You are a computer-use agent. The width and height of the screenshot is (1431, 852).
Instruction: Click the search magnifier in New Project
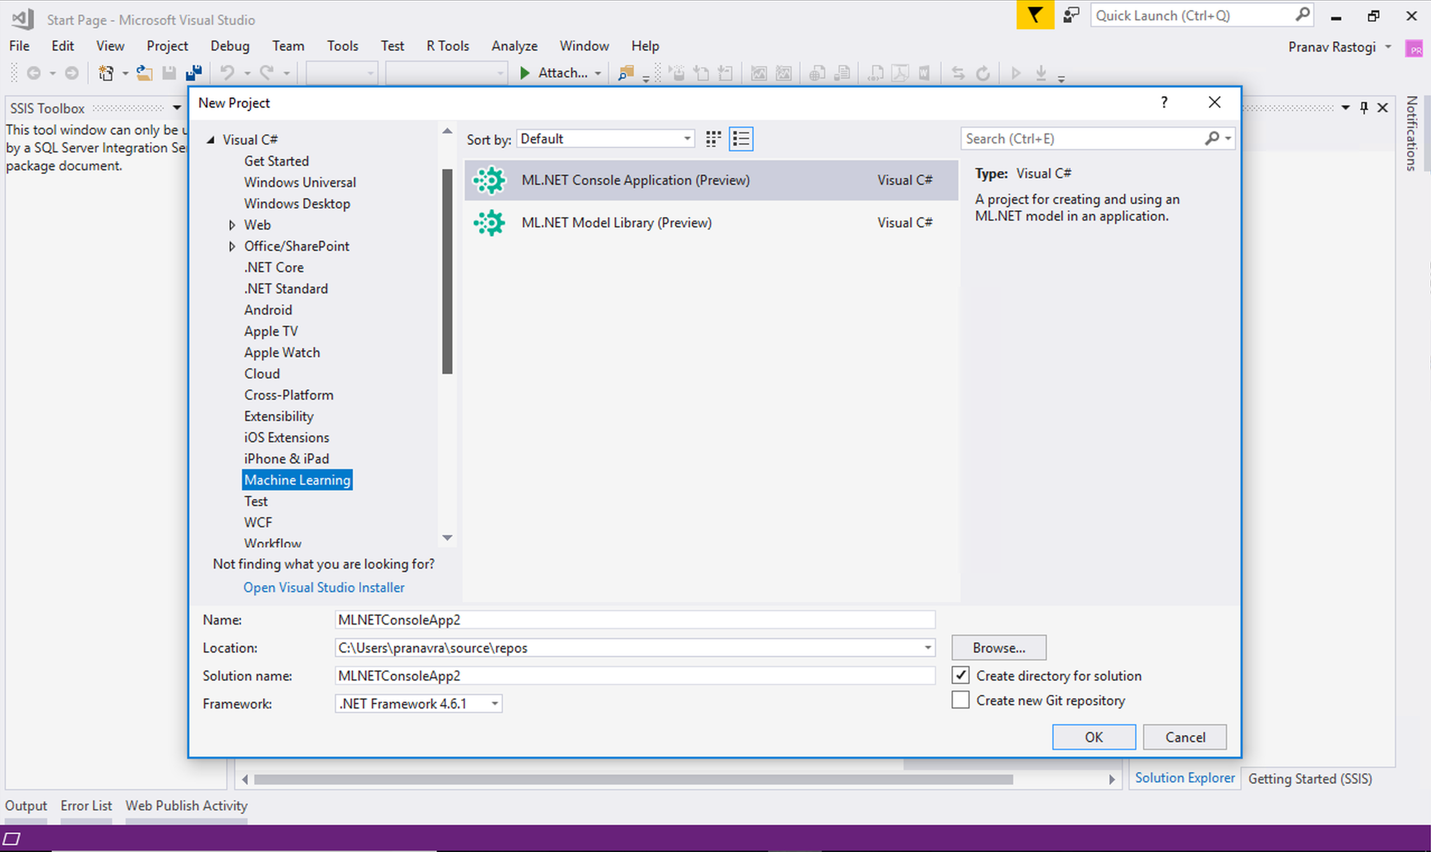click(x=1212, y=139)
